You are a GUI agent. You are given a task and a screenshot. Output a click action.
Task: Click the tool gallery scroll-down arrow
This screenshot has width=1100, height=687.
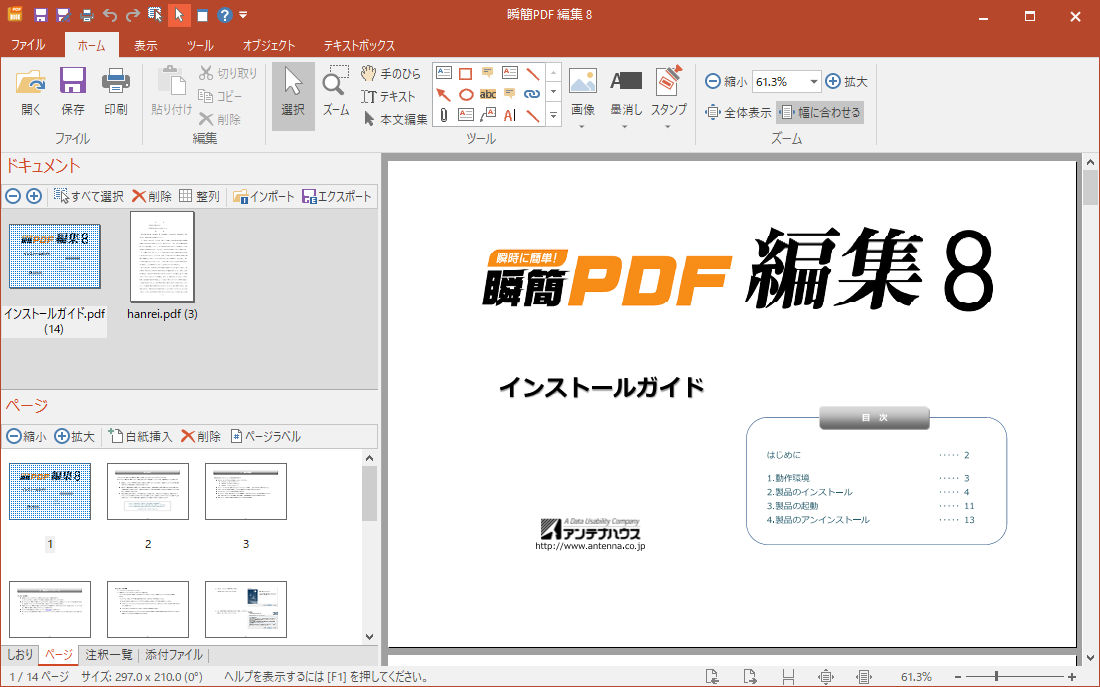pos(554,91)
